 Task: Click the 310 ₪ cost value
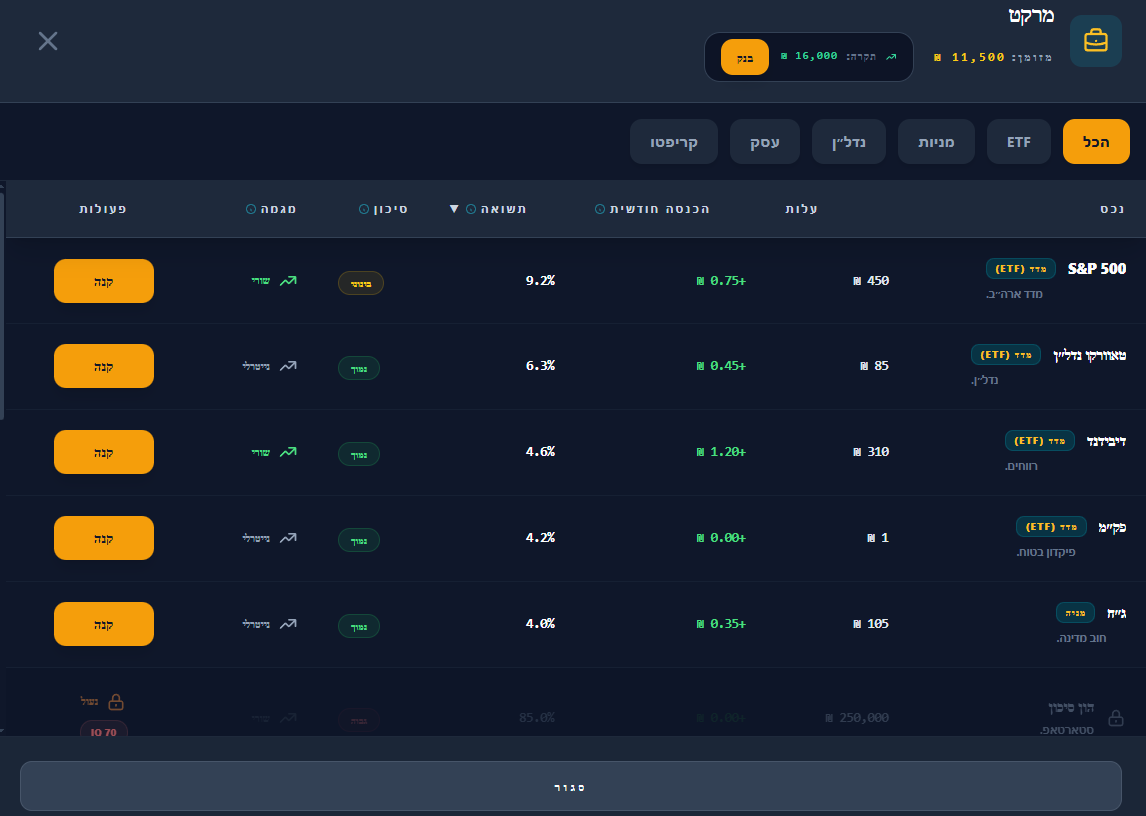[x=870, y=452]
